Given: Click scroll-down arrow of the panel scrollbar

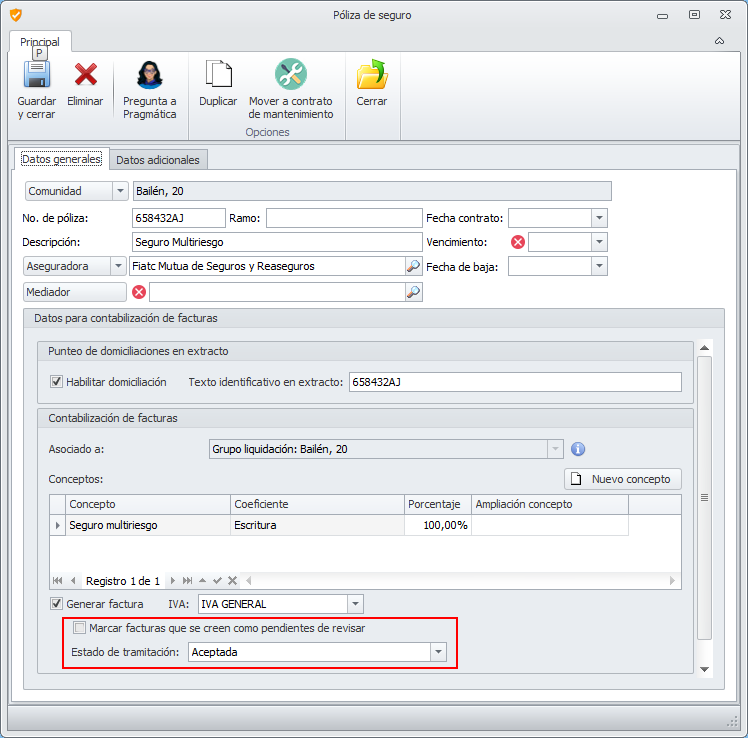Looking at the screenshot, I should point(704,669).
